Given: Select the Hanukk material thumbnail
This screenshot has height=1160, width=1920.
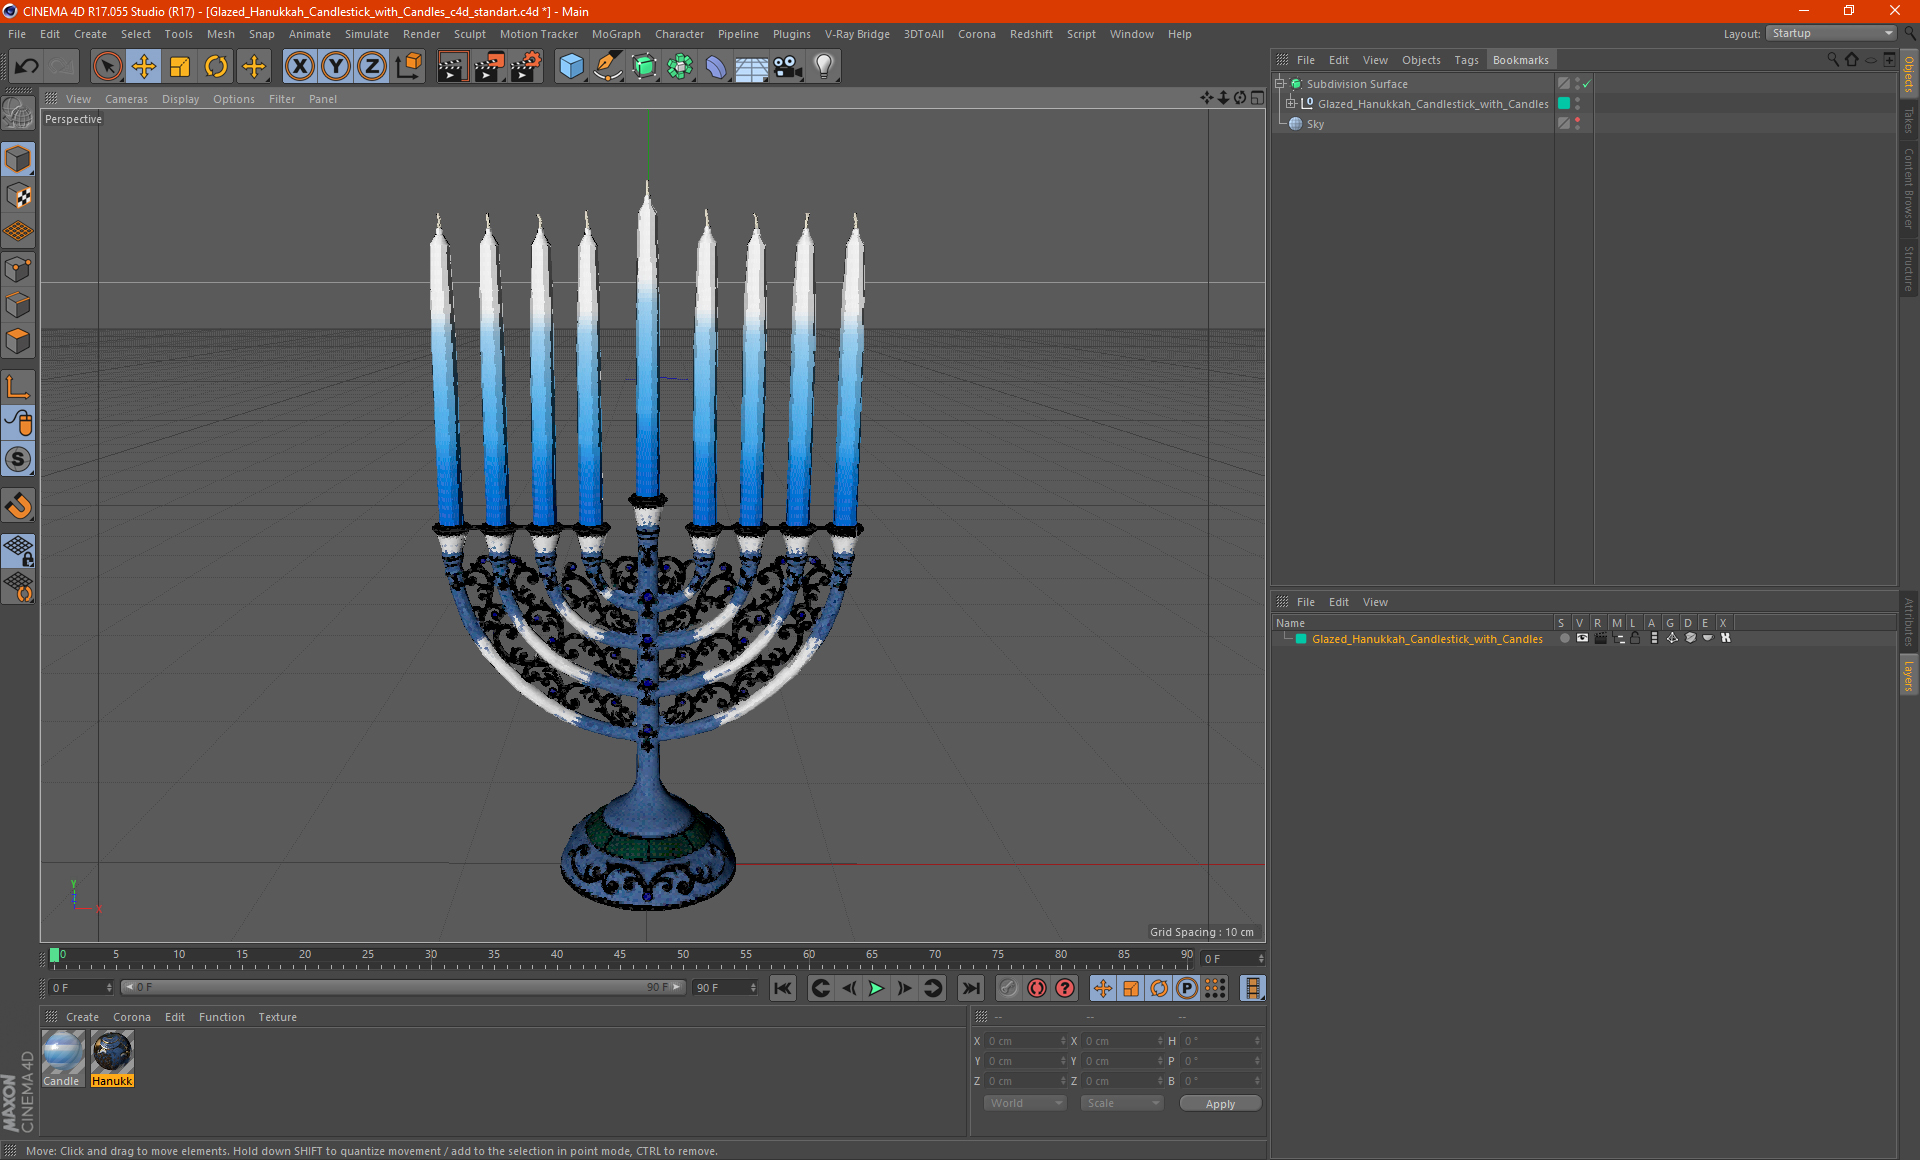Looking at the screenshot, I should pos(112,1059).
